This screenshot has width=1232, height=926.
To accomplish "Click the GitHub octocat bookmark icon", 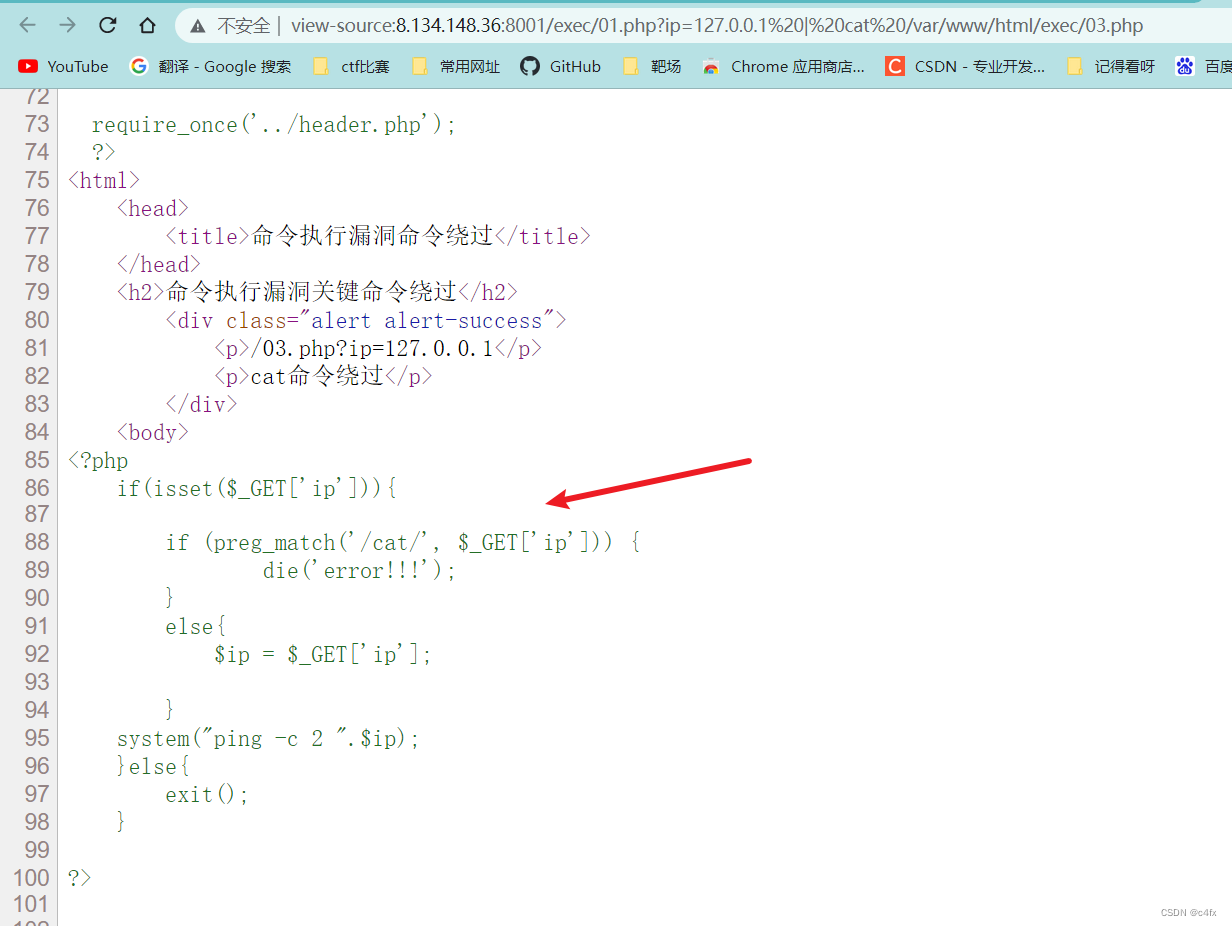I will (530, 67).
